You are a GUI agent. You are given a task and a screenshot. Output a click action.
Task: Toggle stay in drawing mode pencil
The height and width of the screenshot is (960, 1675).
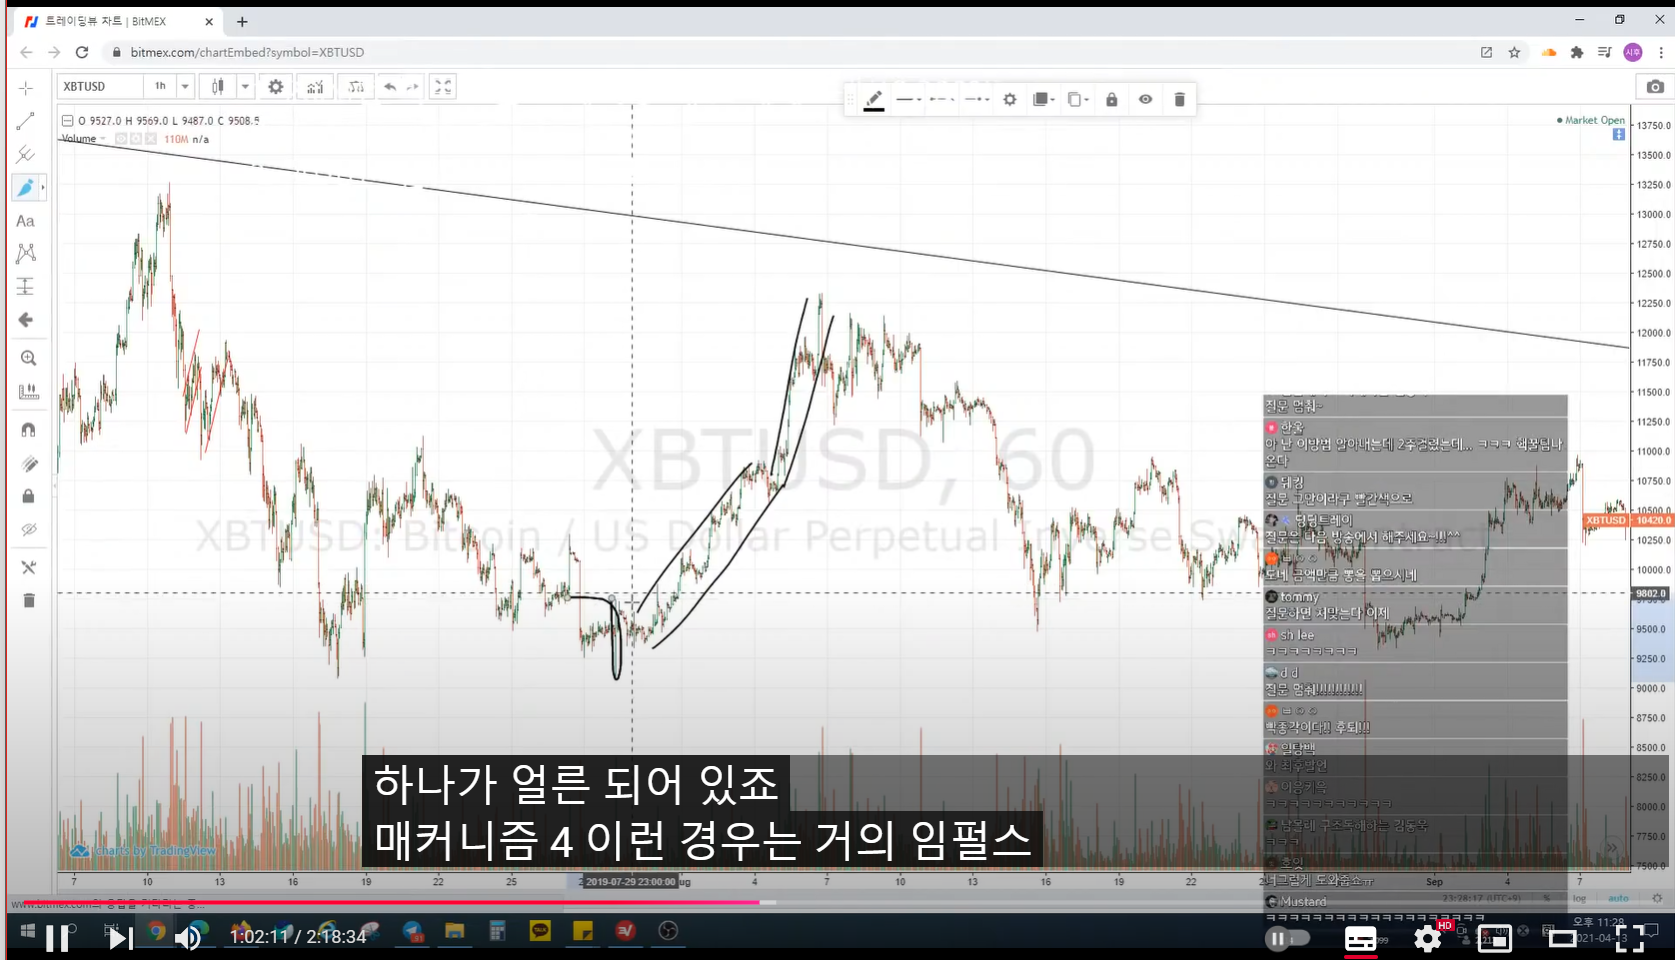point(28,463)
